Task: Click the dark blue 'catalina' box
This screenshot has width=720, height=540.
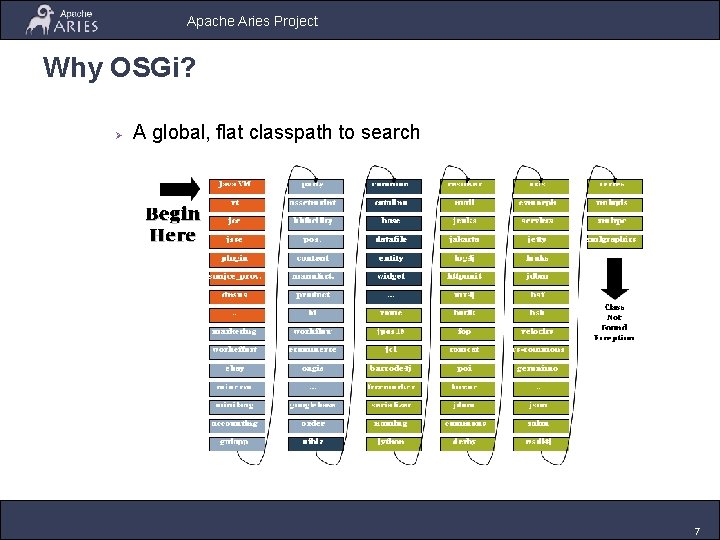Action: pyautogui.click(x=394, y=205)
